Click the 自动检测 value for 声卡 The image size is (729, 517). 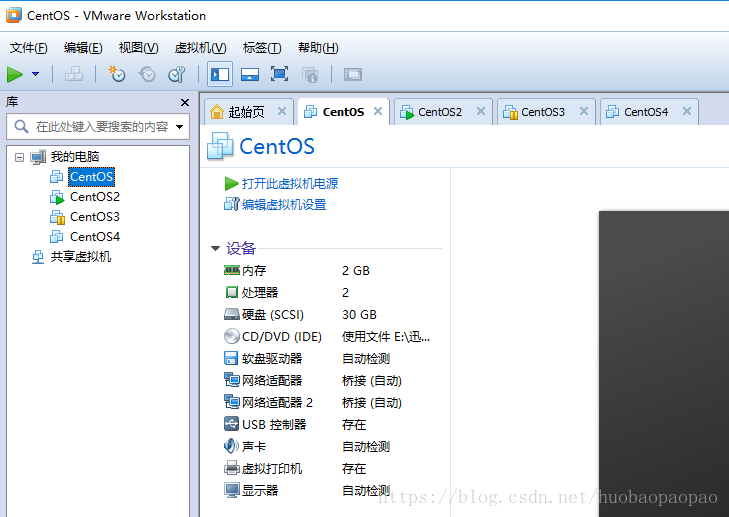[x=366, y=447]
